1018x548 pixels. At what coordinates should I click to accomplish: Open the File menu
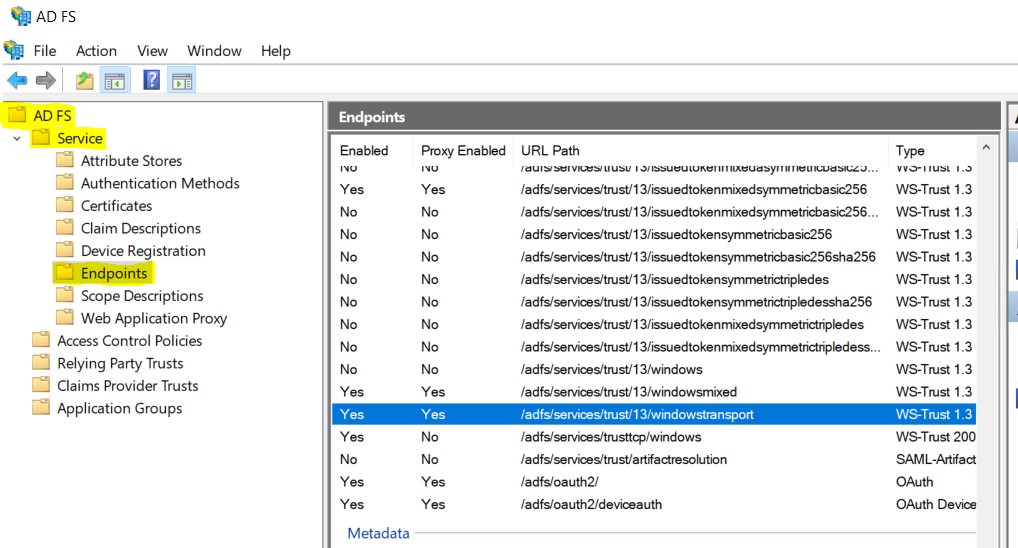click(x=45, y=51)
